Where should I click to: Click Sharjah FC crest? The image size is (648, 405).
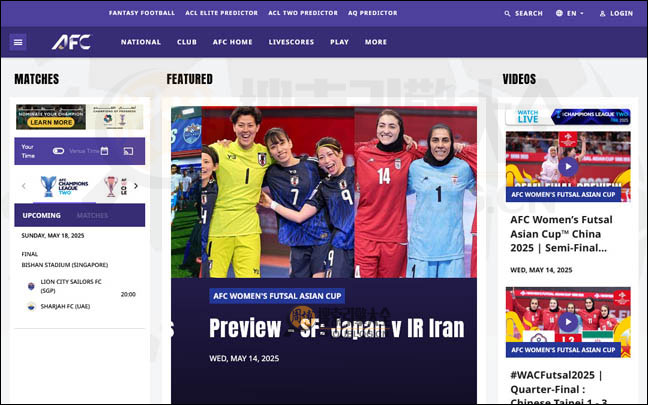(31, 306)
